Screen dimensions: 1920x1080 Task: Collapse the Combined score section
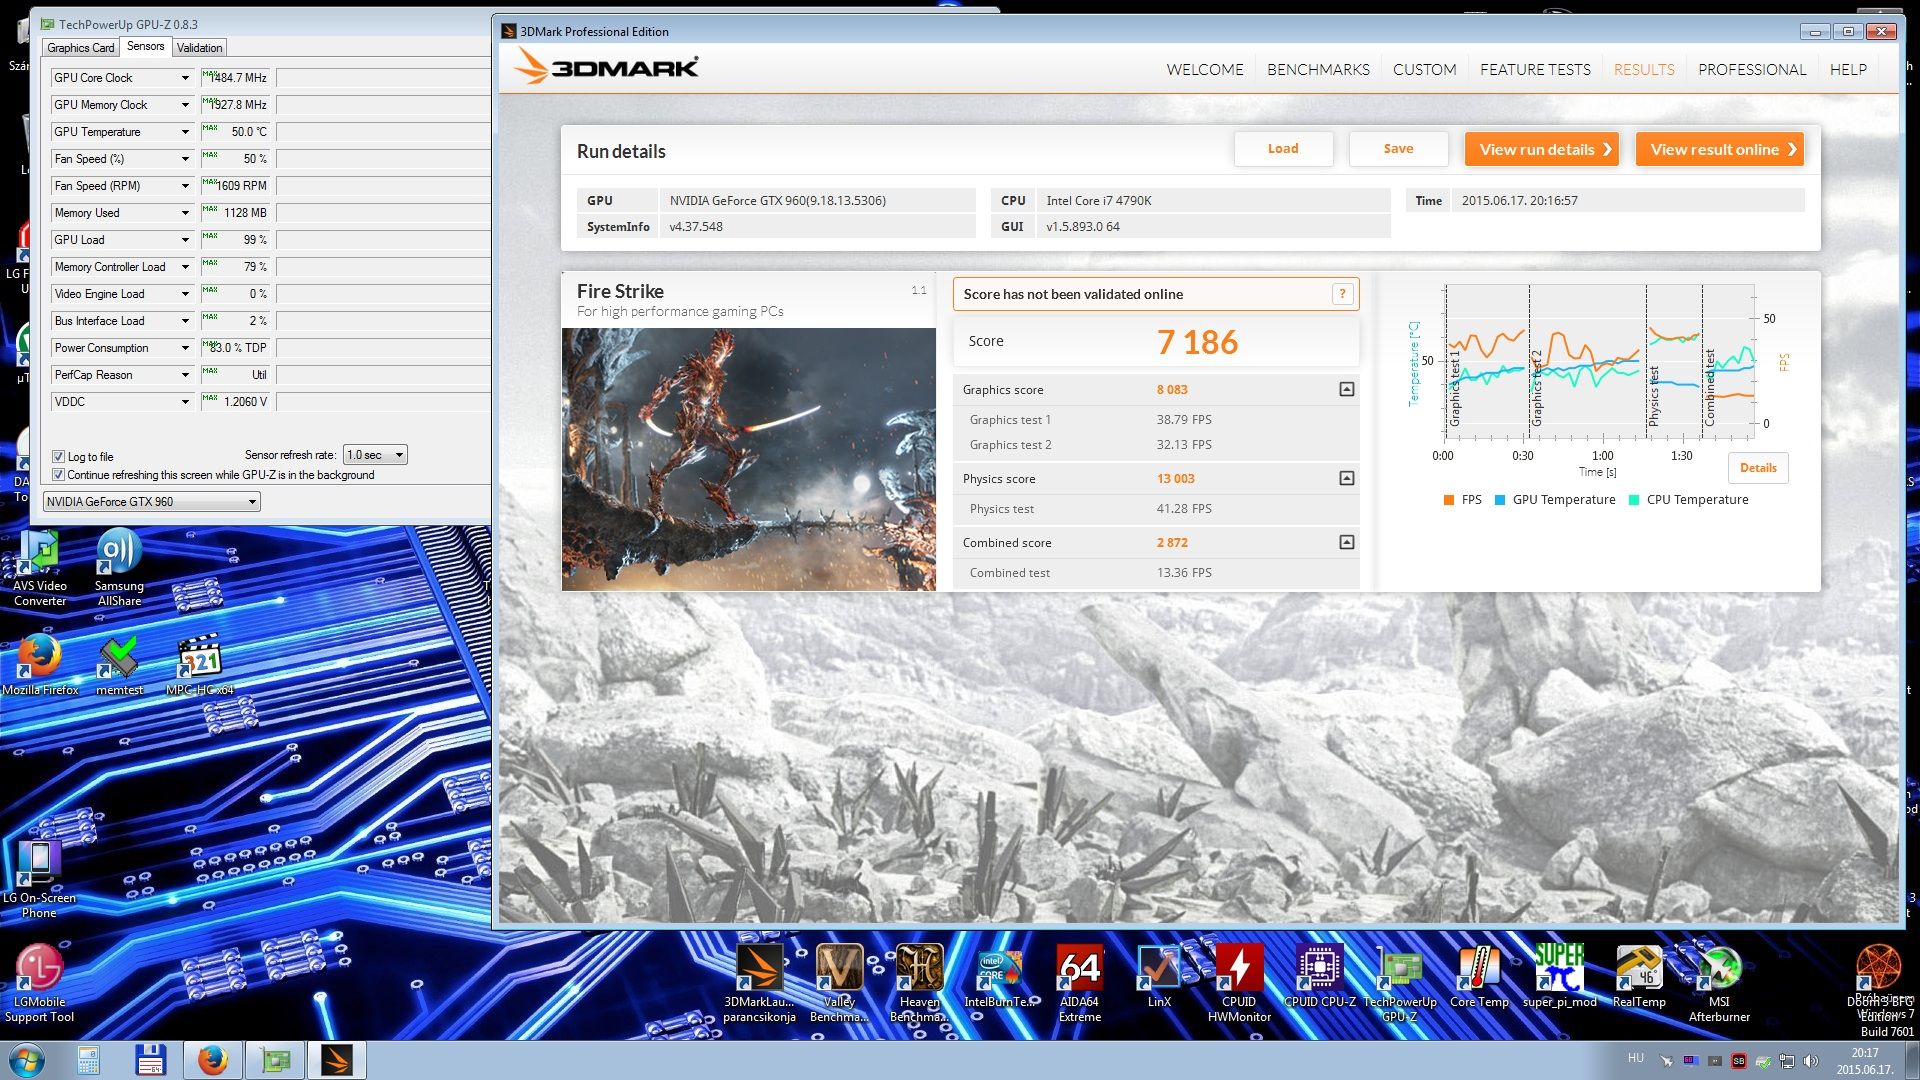[1346, 543]
